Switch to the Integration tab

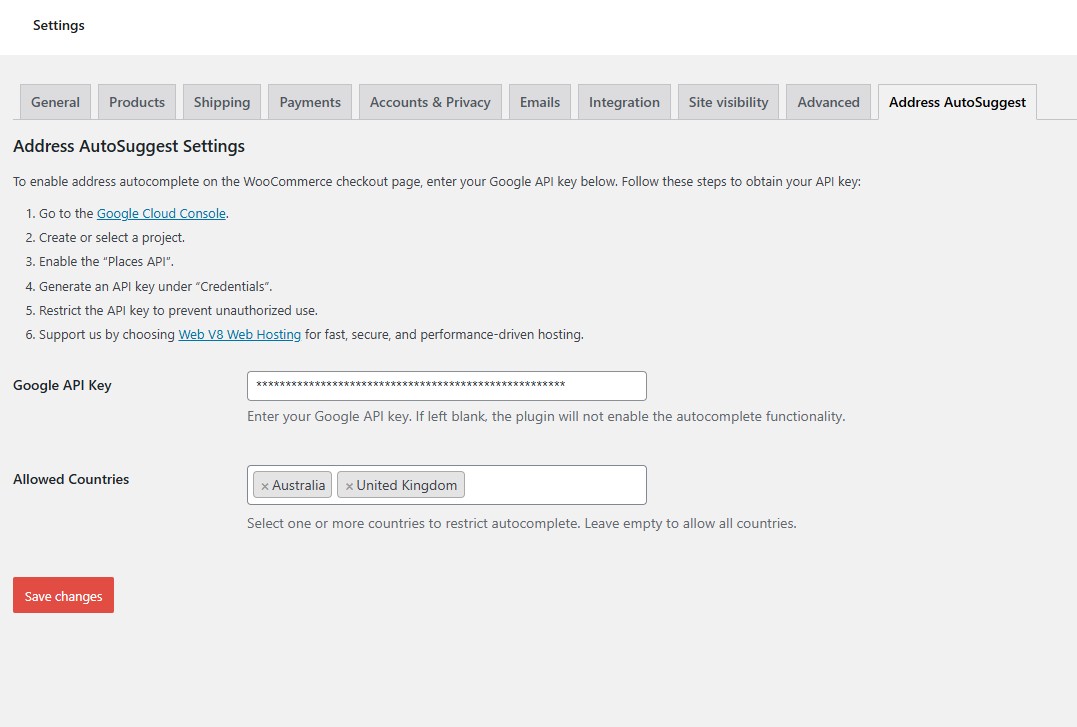click(623, 101)
